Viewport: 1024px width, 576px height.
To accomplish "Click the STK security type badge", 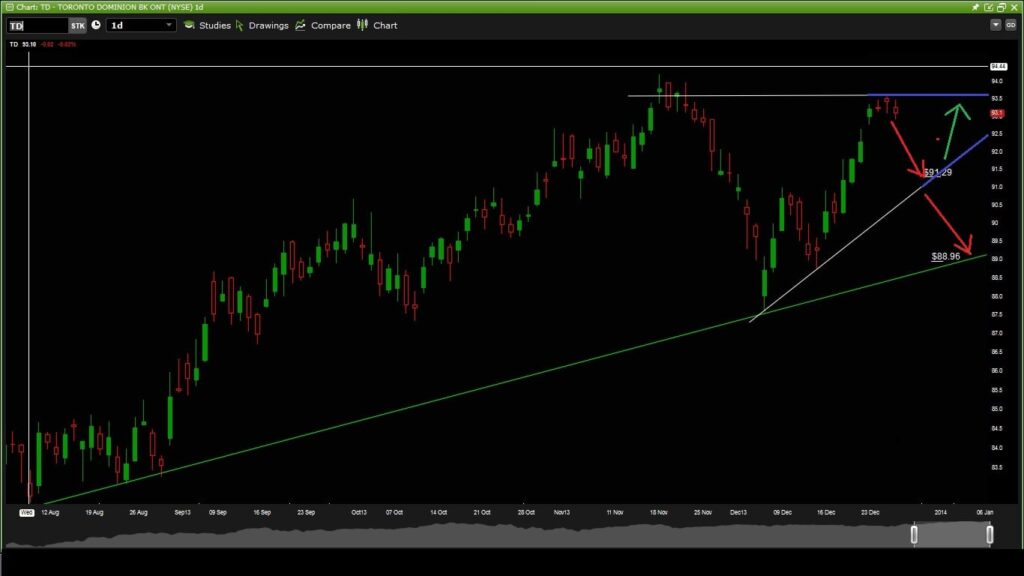I will (78, 25).
